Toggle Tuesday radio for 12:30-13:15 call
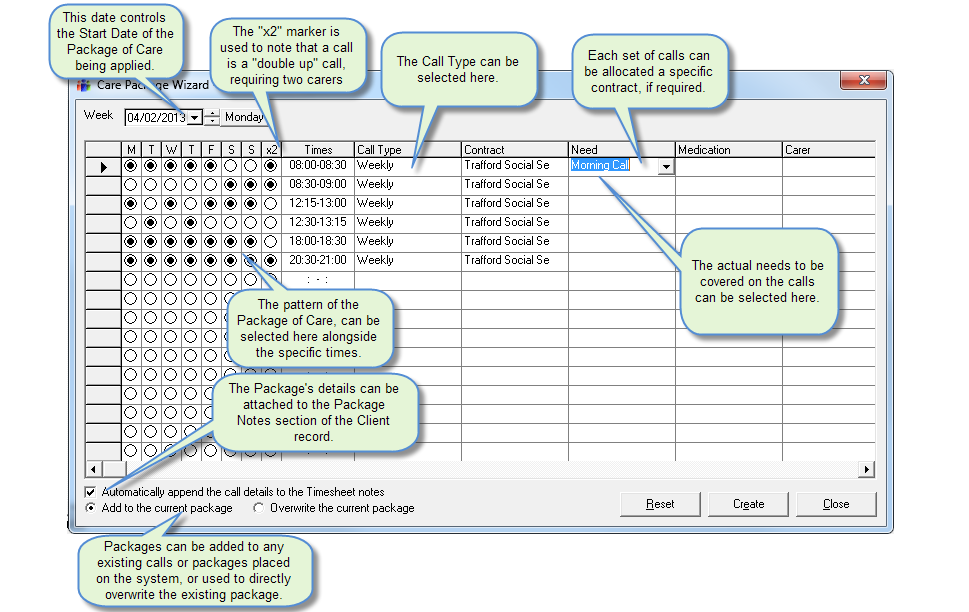 click(150, 223)
